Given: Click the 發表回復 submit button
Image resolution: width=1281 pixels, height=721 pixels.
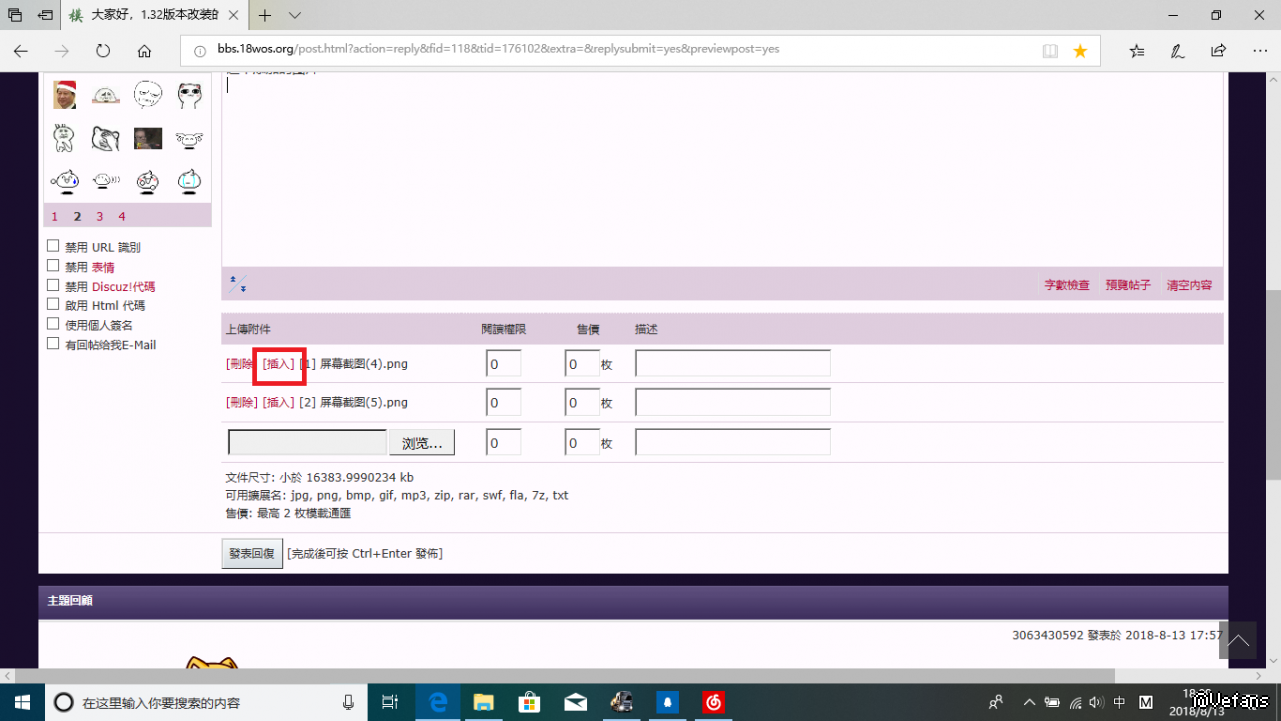Looking at the screenshot, I should 251,553.
